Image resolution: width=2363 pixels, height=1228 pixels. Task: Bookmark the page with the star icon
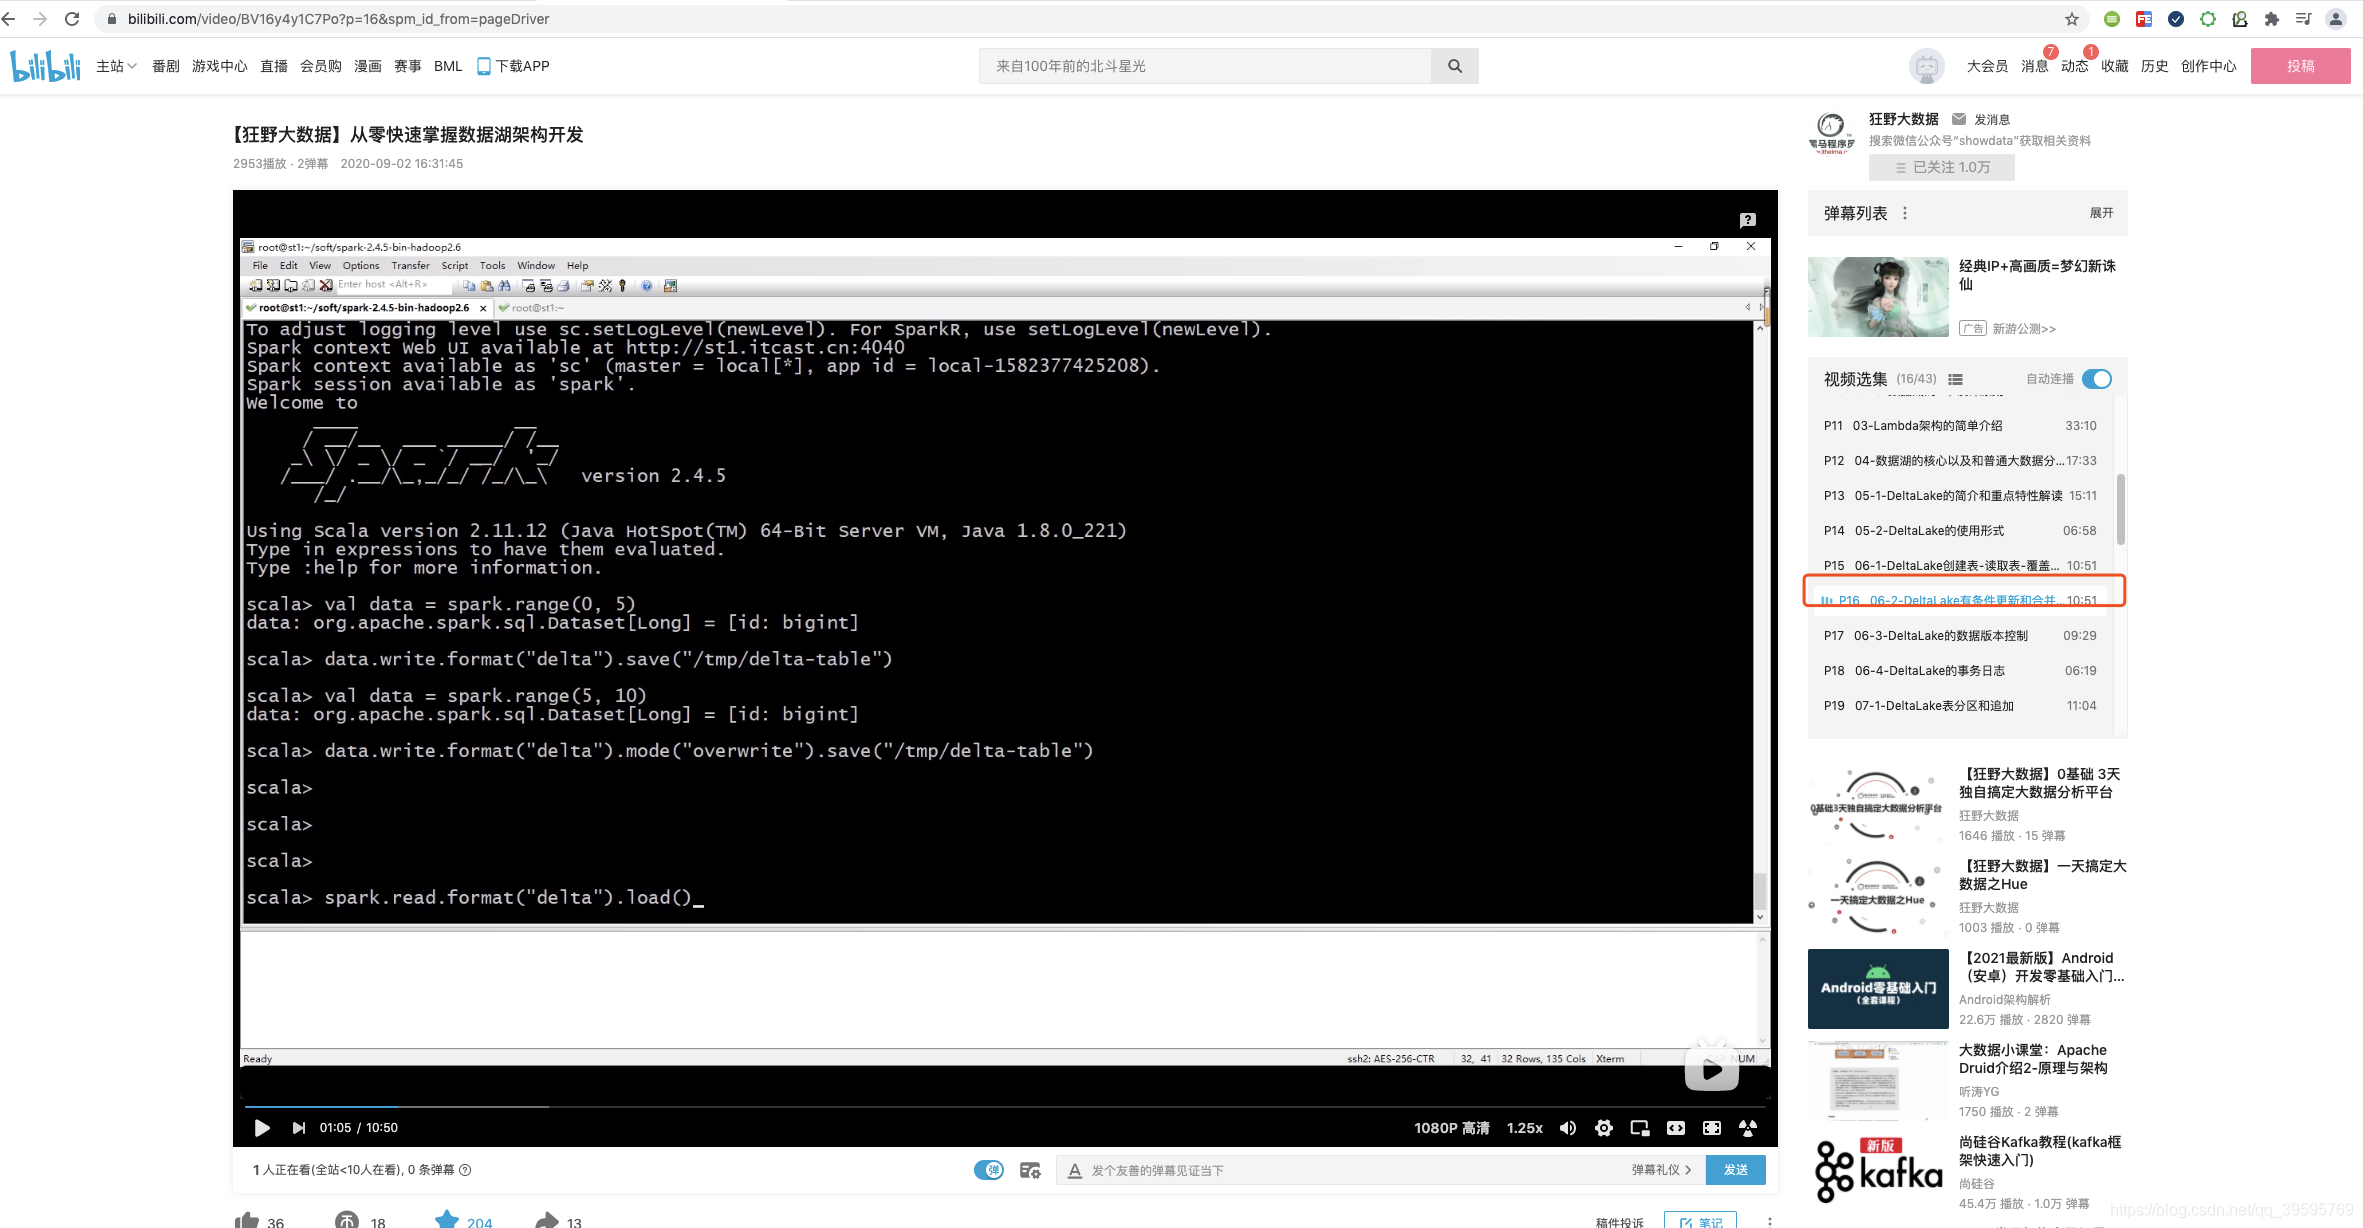(2072, 19)
